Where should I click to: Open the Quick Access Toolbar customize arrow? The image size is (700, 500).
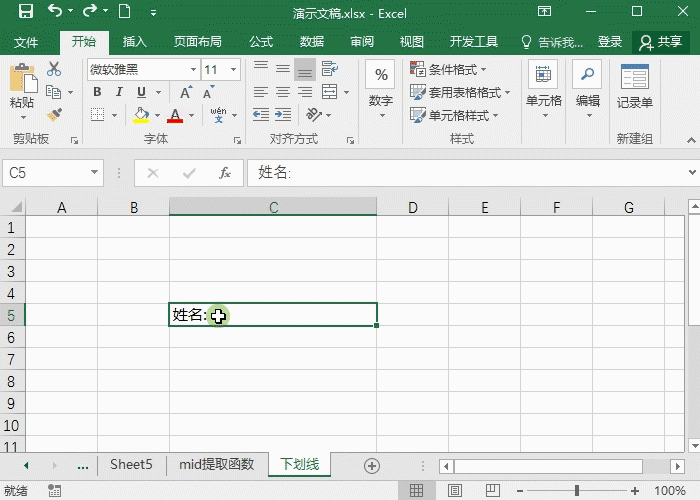pyautogui.click(x=153, y=12)
